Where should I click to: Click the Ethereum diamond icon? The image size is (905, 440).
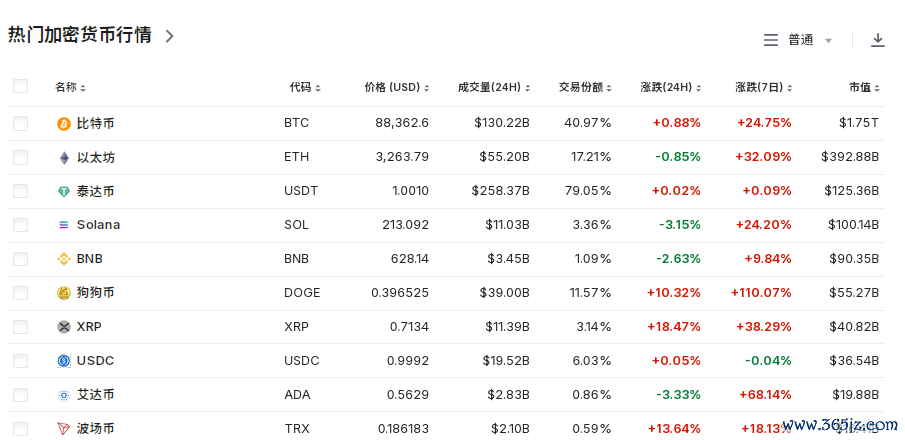click(x=64, y=158)
